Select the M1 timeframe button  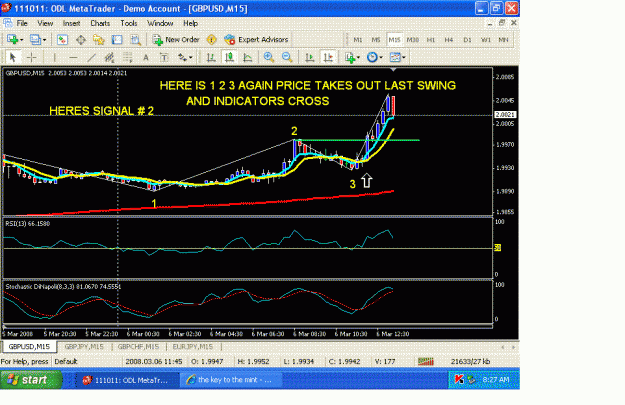[x=358, y=39]
